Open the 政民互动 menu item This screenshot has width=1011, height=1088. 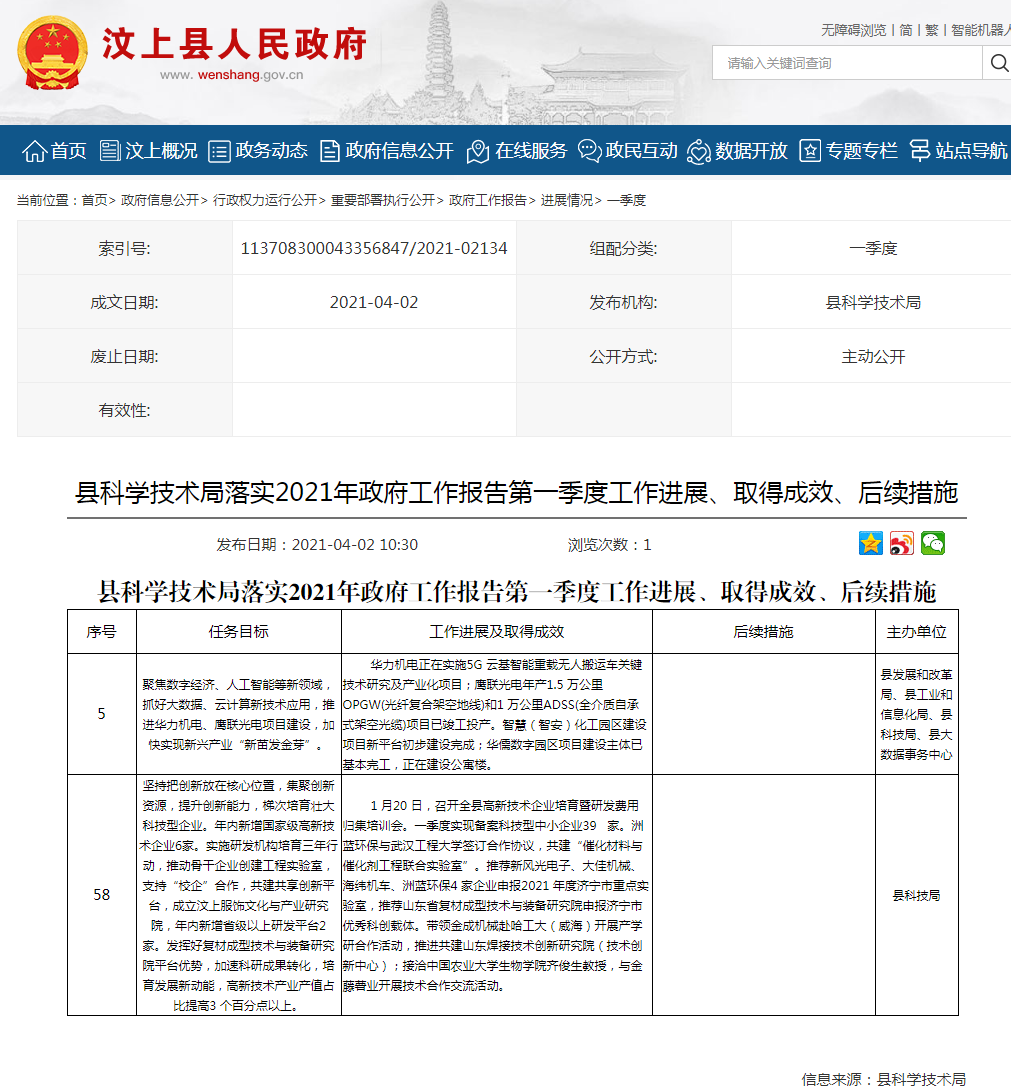[x=641, y=151]
